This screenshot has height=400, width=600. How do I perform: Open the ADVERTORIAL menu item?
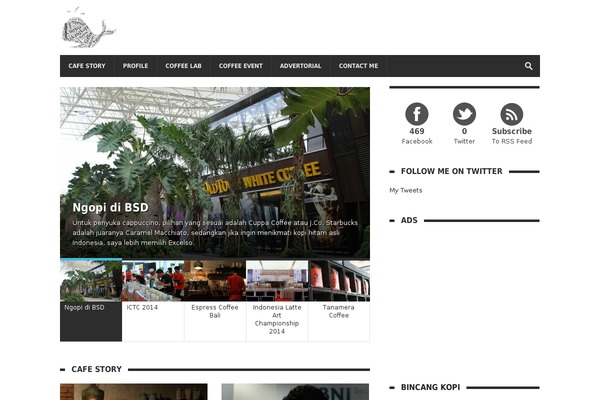coord(300,66)
